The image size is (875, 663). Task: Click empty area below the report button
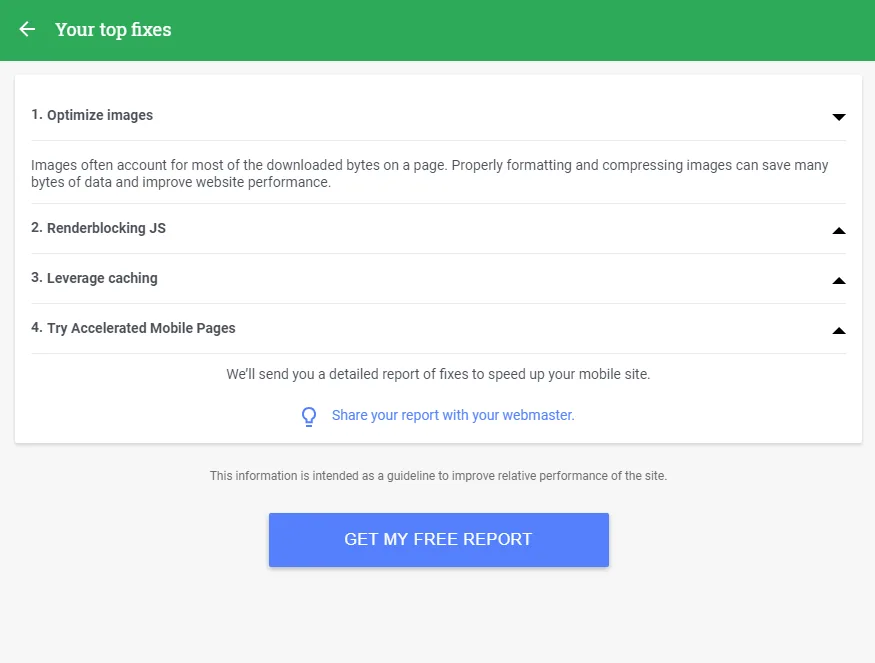coord(438,614)
